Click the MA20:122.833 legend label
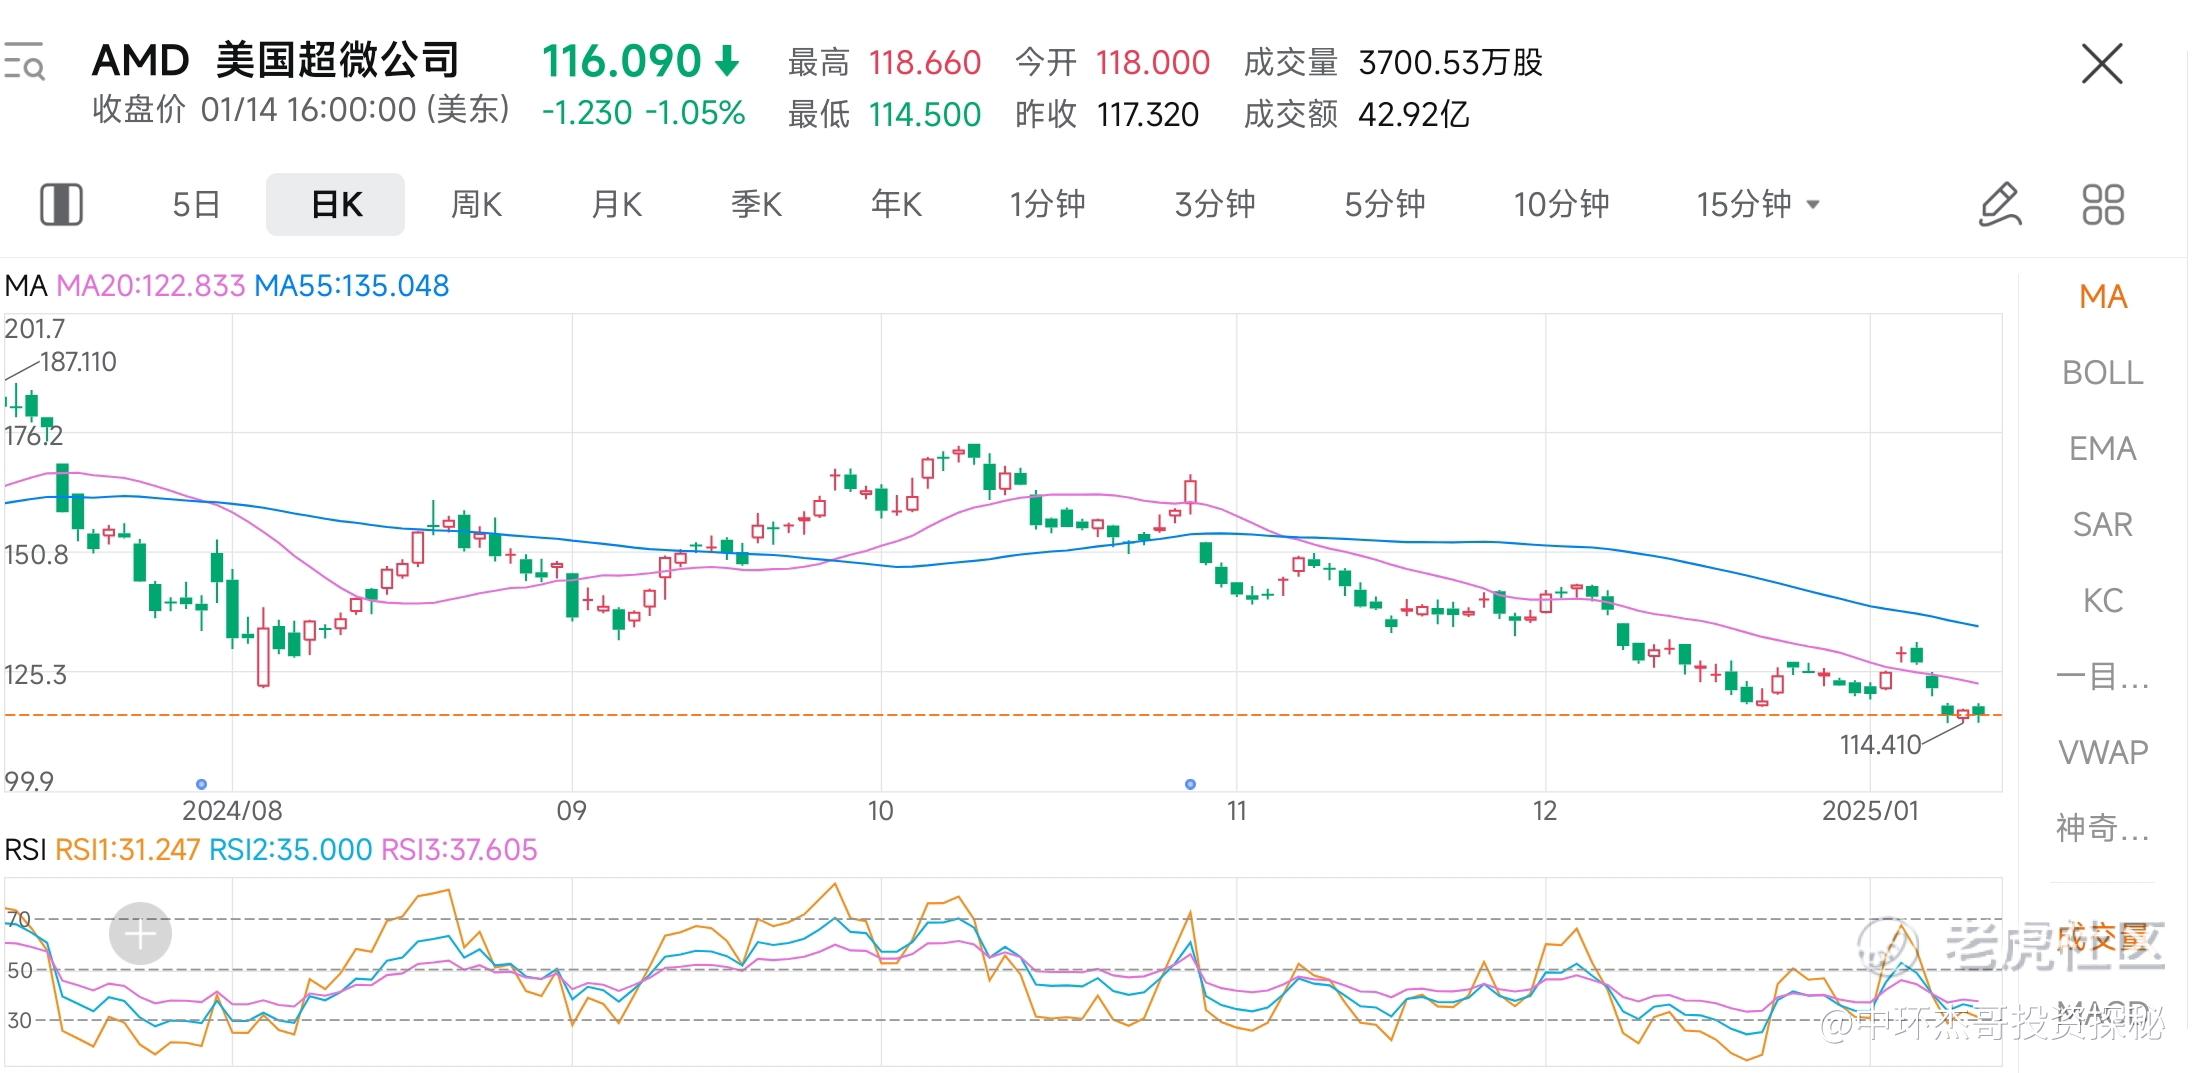This screenshot has width=2209, height=1073. coord(150,286)
